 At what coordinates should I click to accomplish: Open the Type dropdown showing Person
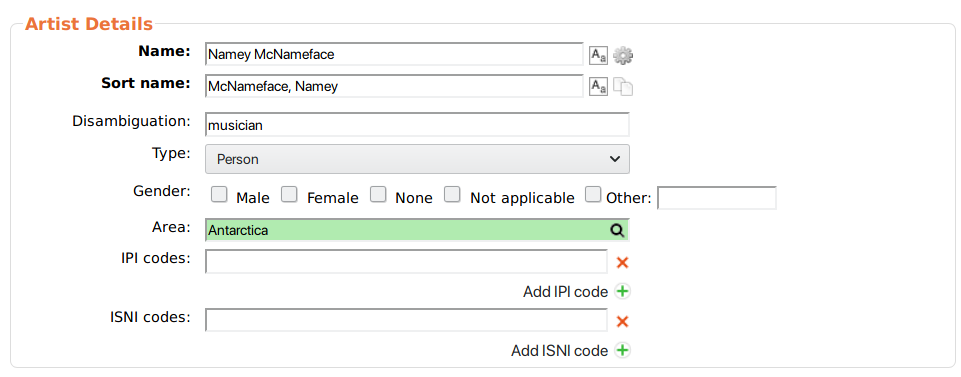pyautogui.click(x=417, y=159)
